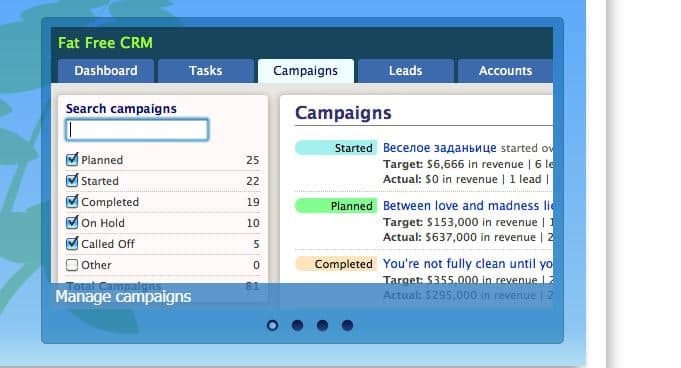Enable the Other campaigns checkbox
This screenshot has width=681, height=368.
coord(72,265)
